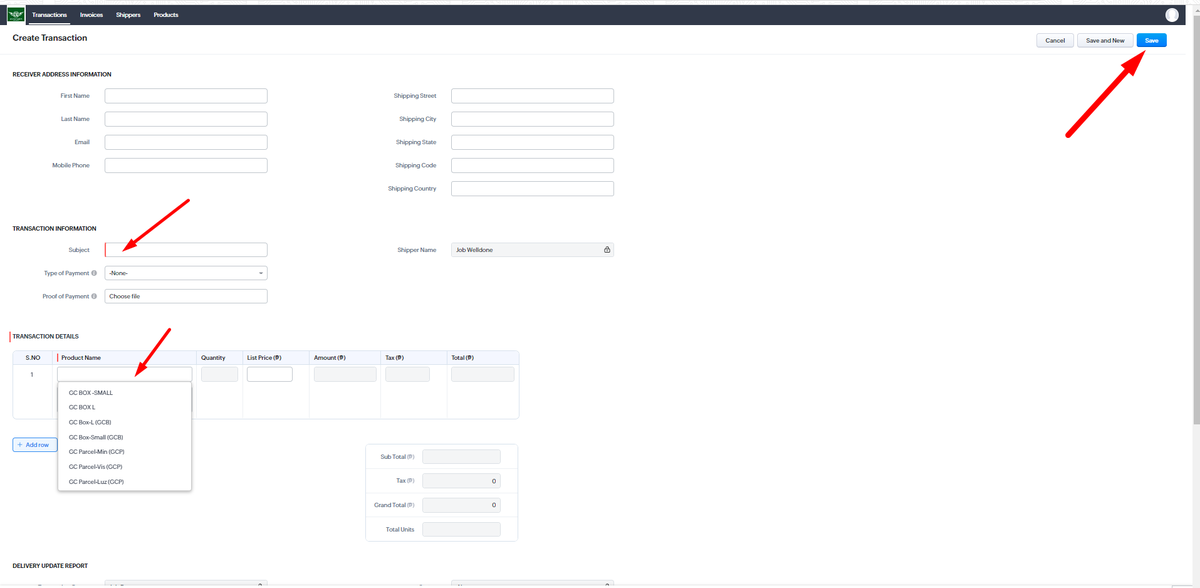Click Choose file for Proof of Payment
Screen dimensions: 1200x588
tap(186, 296)
